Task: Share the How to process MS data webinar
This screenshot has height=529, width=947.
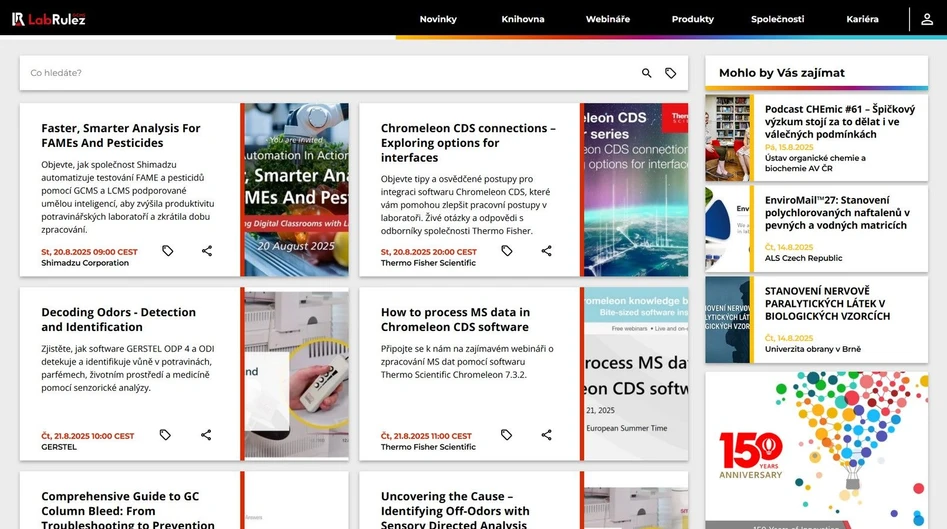Action: pyautogui.click(x=546, y=435)
